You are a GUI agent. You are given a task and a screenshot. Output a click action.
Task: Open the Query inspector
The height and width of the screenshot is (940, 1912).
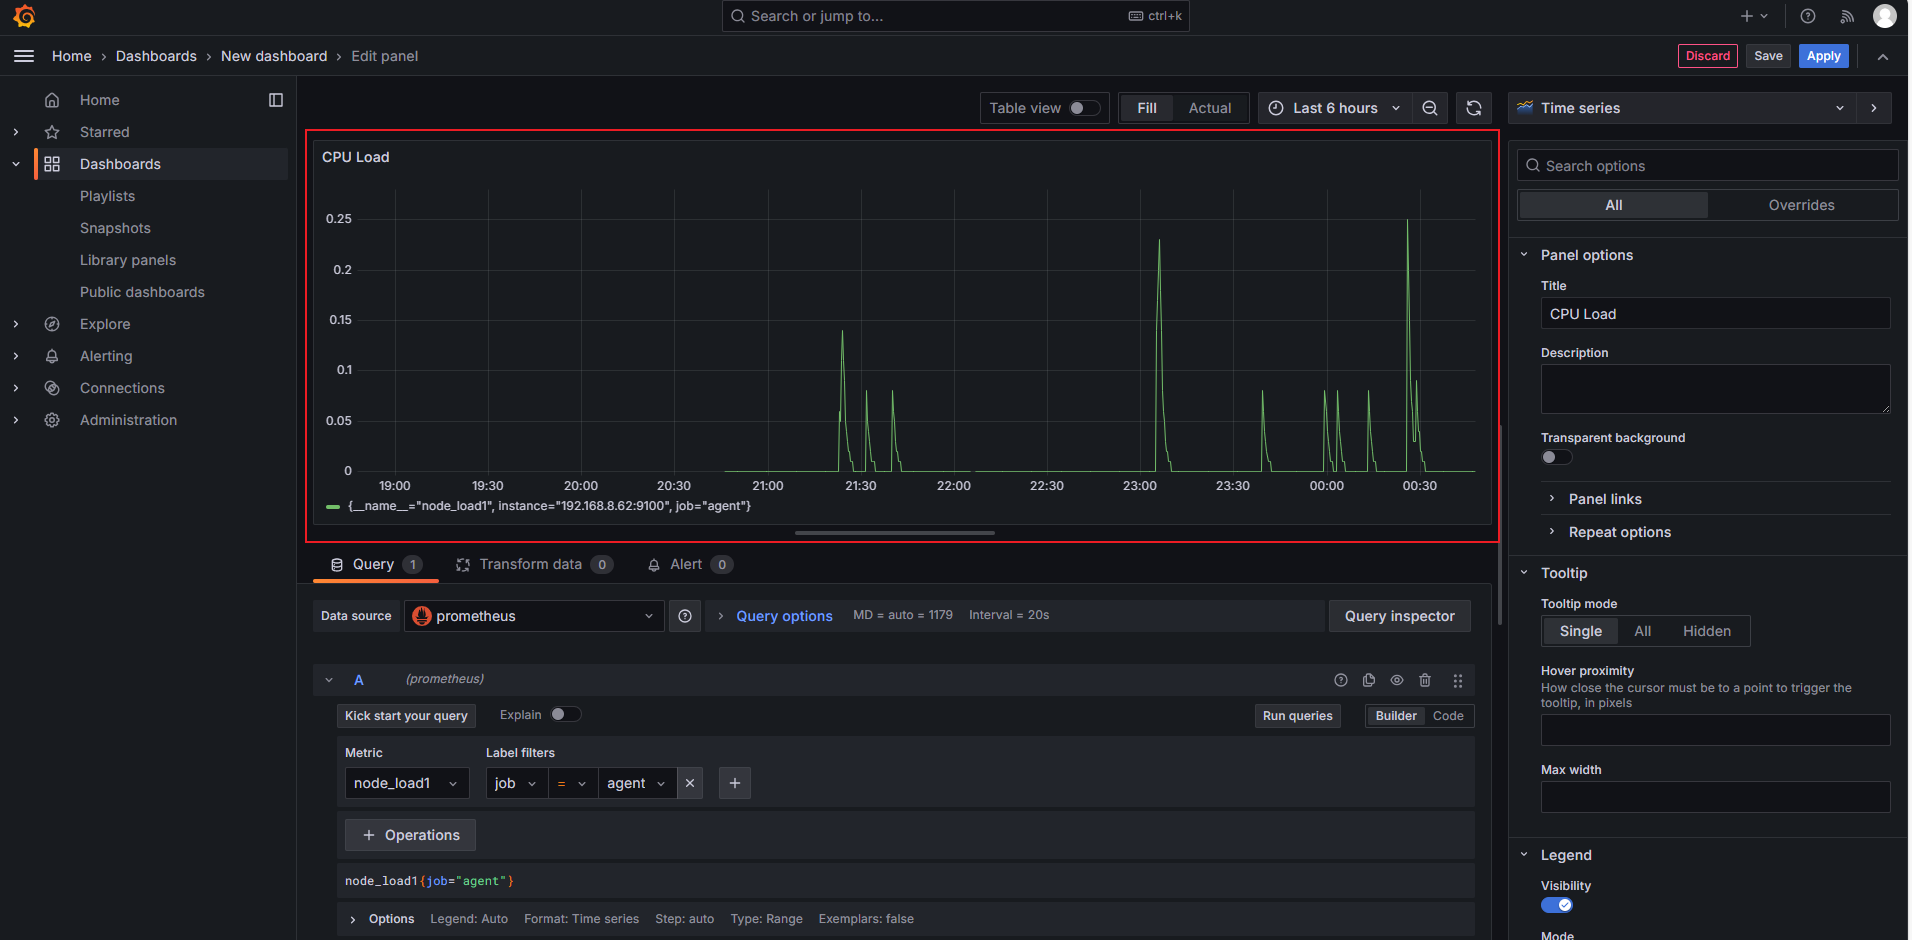point(1399,616)
